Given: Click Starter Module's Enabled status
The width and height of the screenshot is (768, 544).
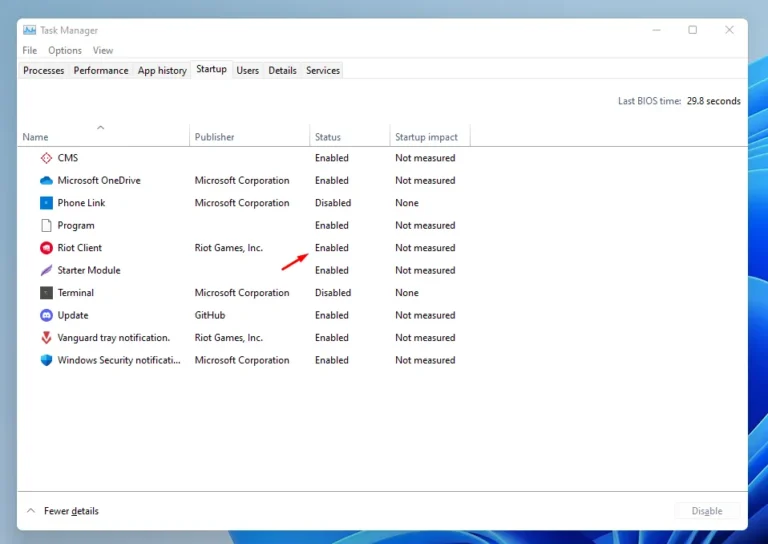Looking at the screenshot, I should click(332, 270).
